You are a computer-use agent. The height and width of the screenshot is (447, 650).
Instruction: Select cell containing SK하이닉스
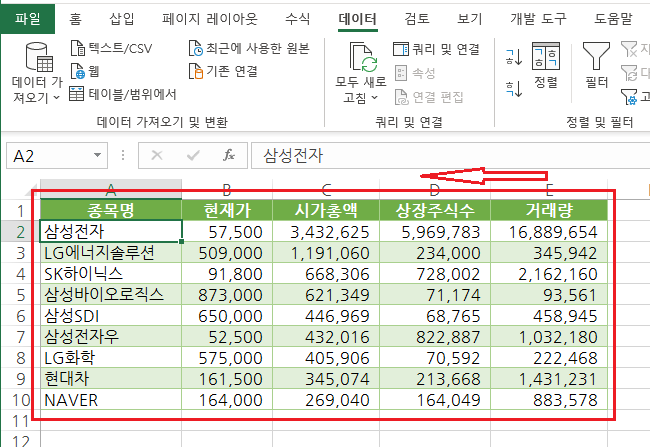[111, 274]
